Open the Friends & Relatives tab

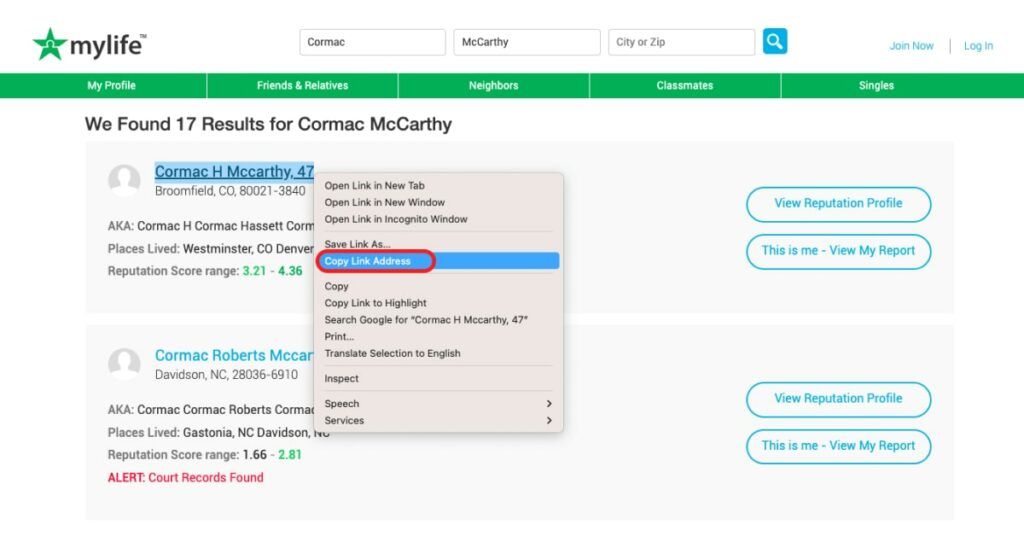[302, 86]
